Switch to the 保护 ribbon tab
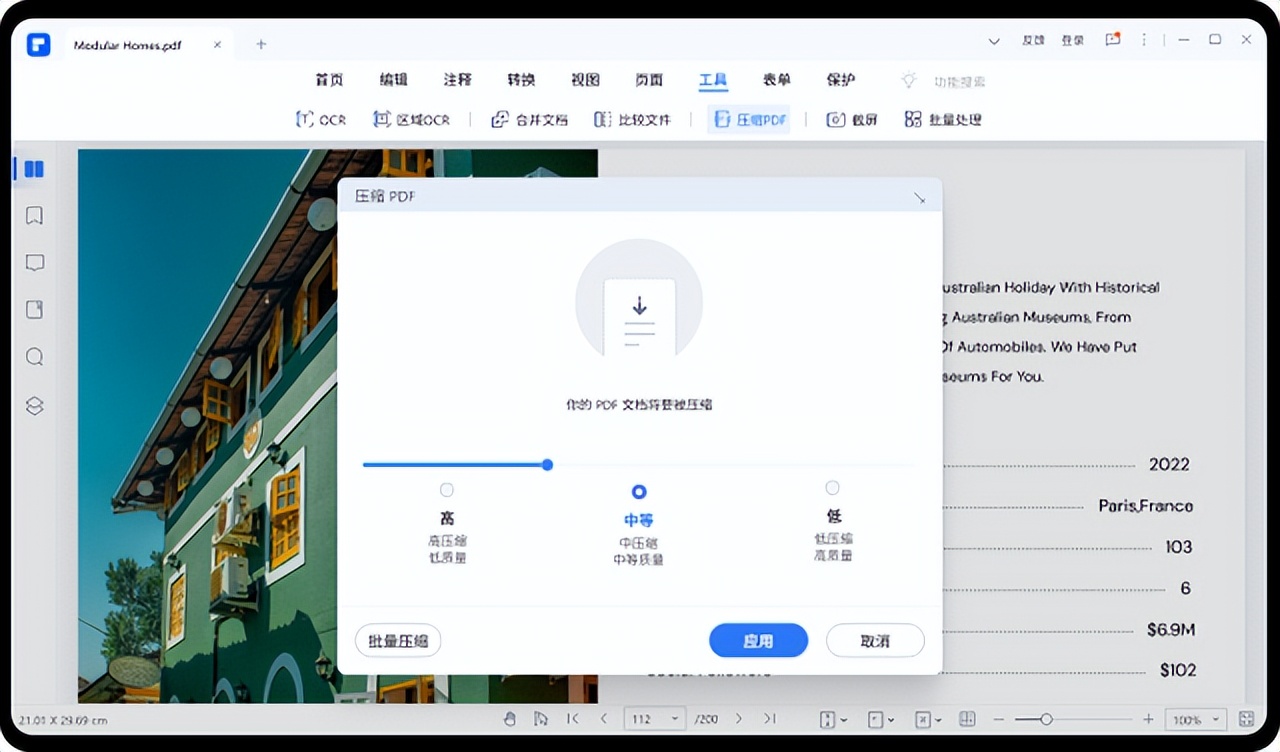 841,80
